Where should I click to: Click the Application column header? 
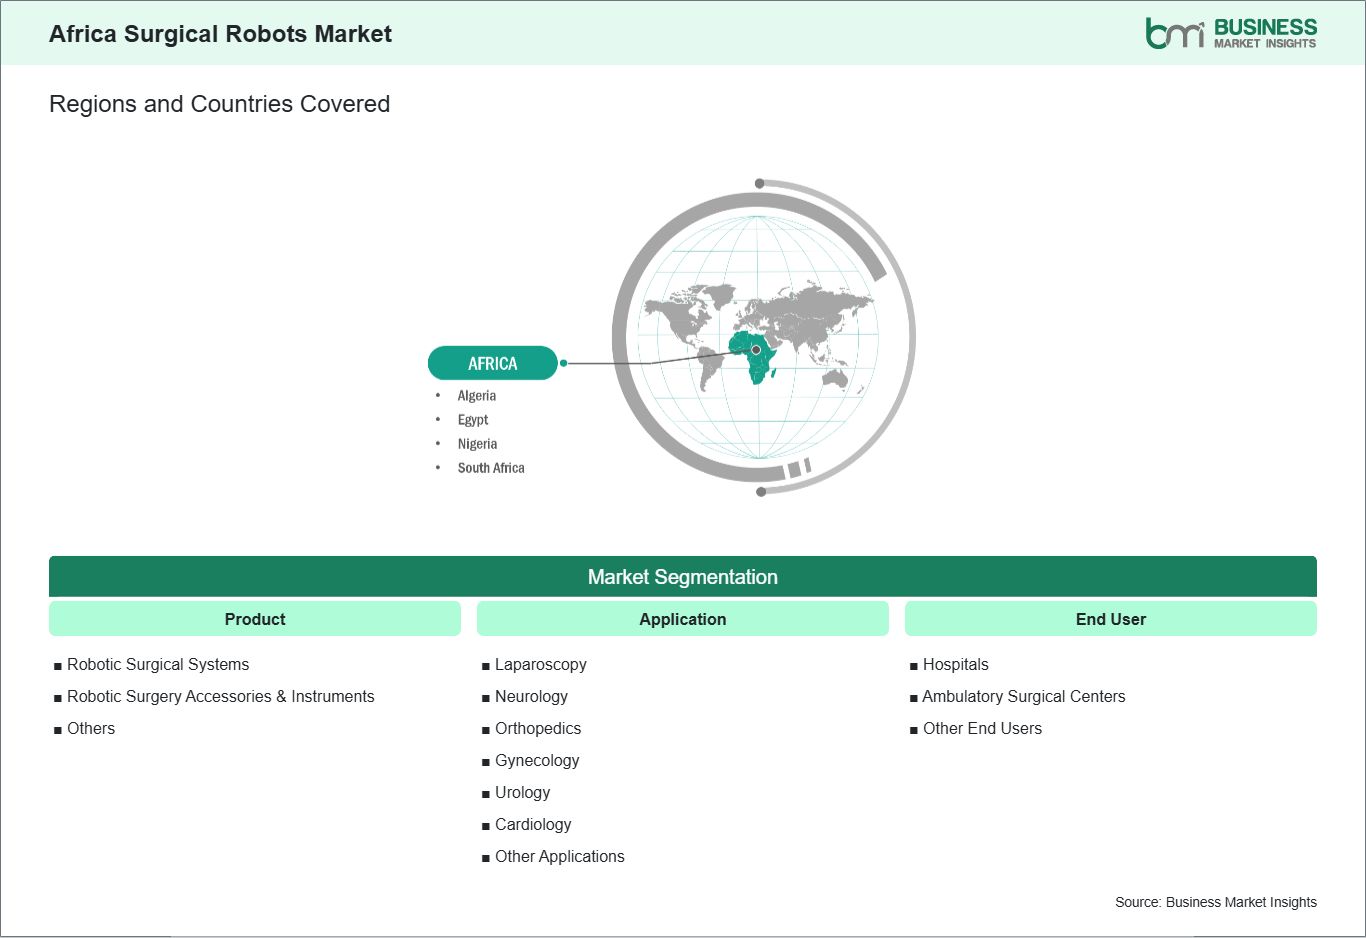click(x=683, y=619)
